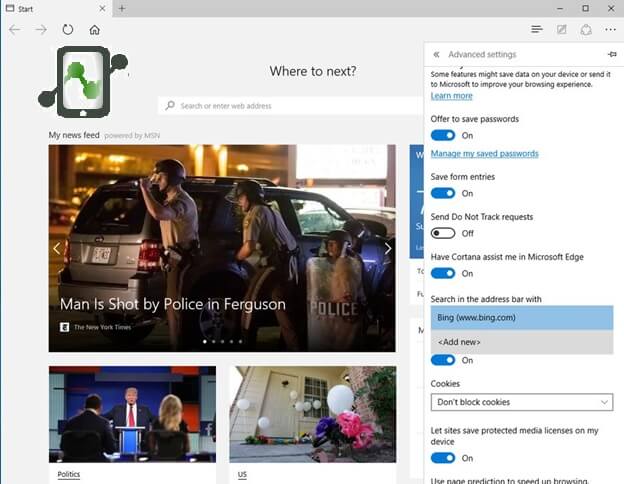Pin the Advanced settings pane

[x=612, y=54]
